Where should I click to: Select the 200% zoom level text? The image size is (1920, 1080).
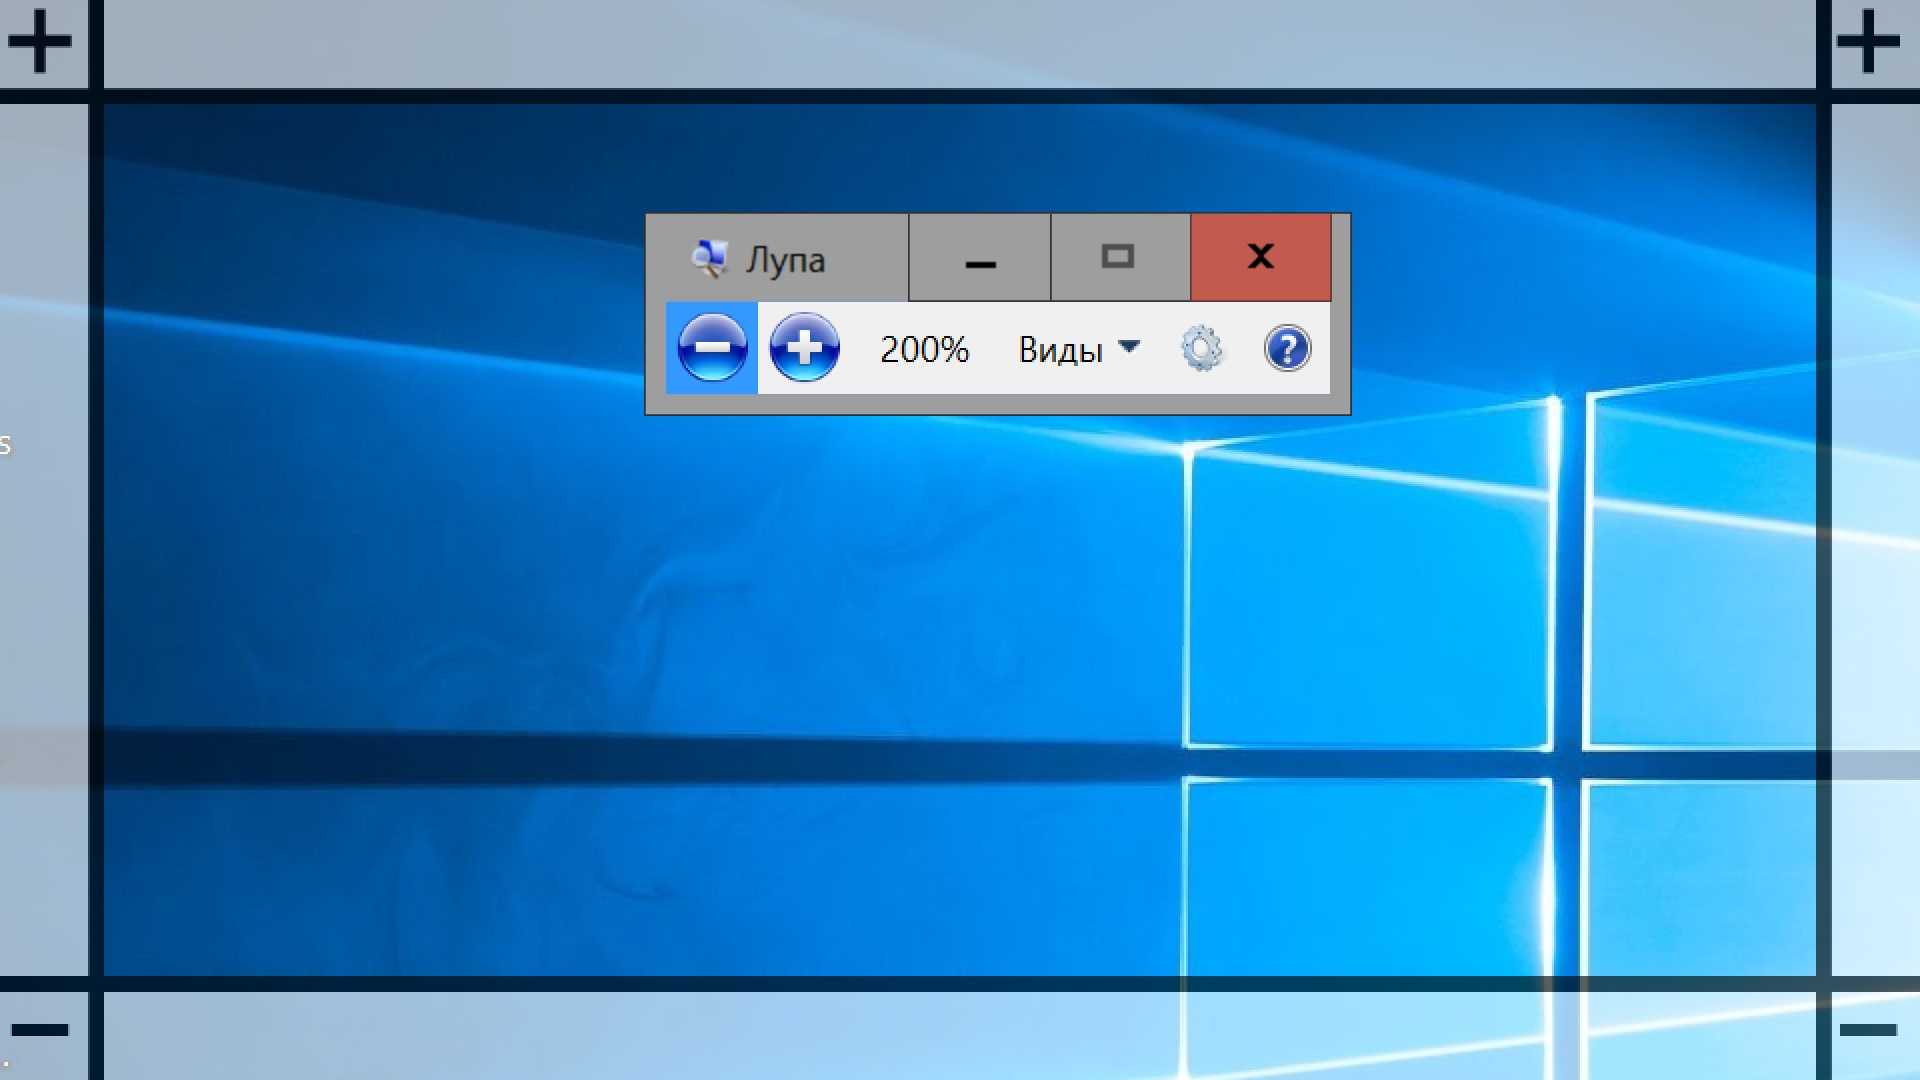coord(924,349)
